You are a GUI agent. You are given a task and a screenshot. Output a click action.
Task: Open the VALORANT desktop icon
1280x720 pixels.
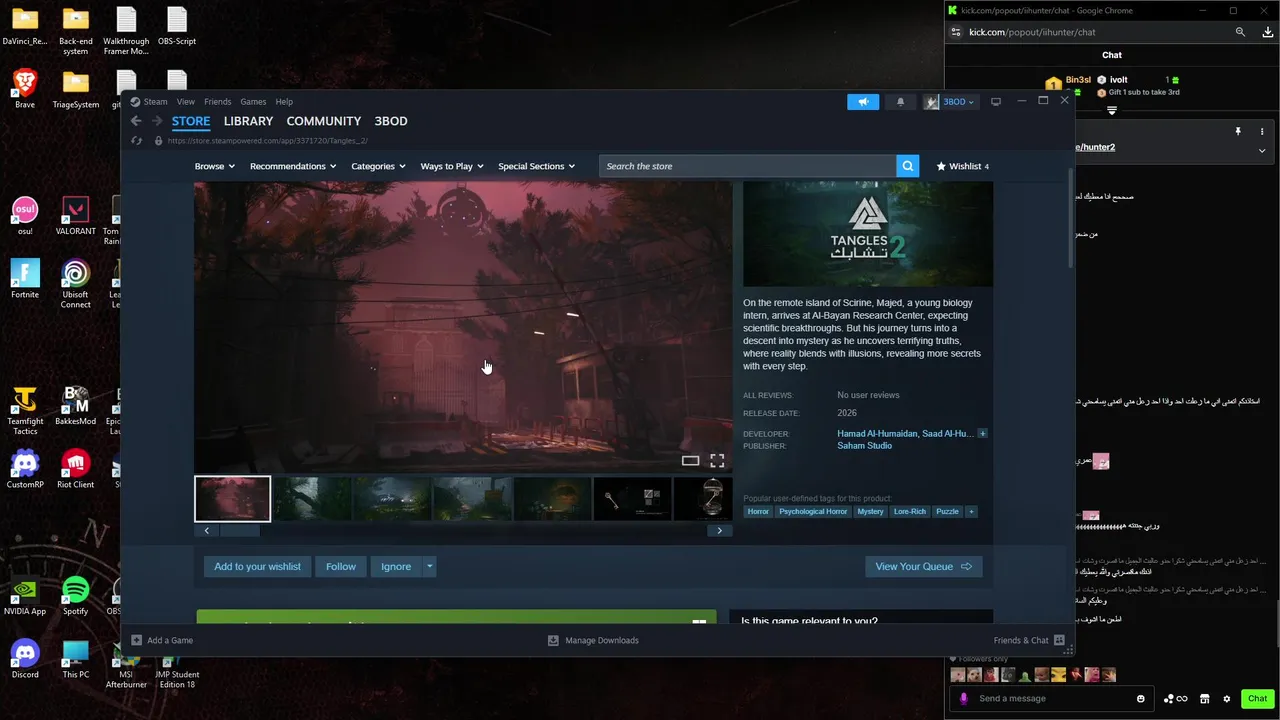[x=75, y=217]
